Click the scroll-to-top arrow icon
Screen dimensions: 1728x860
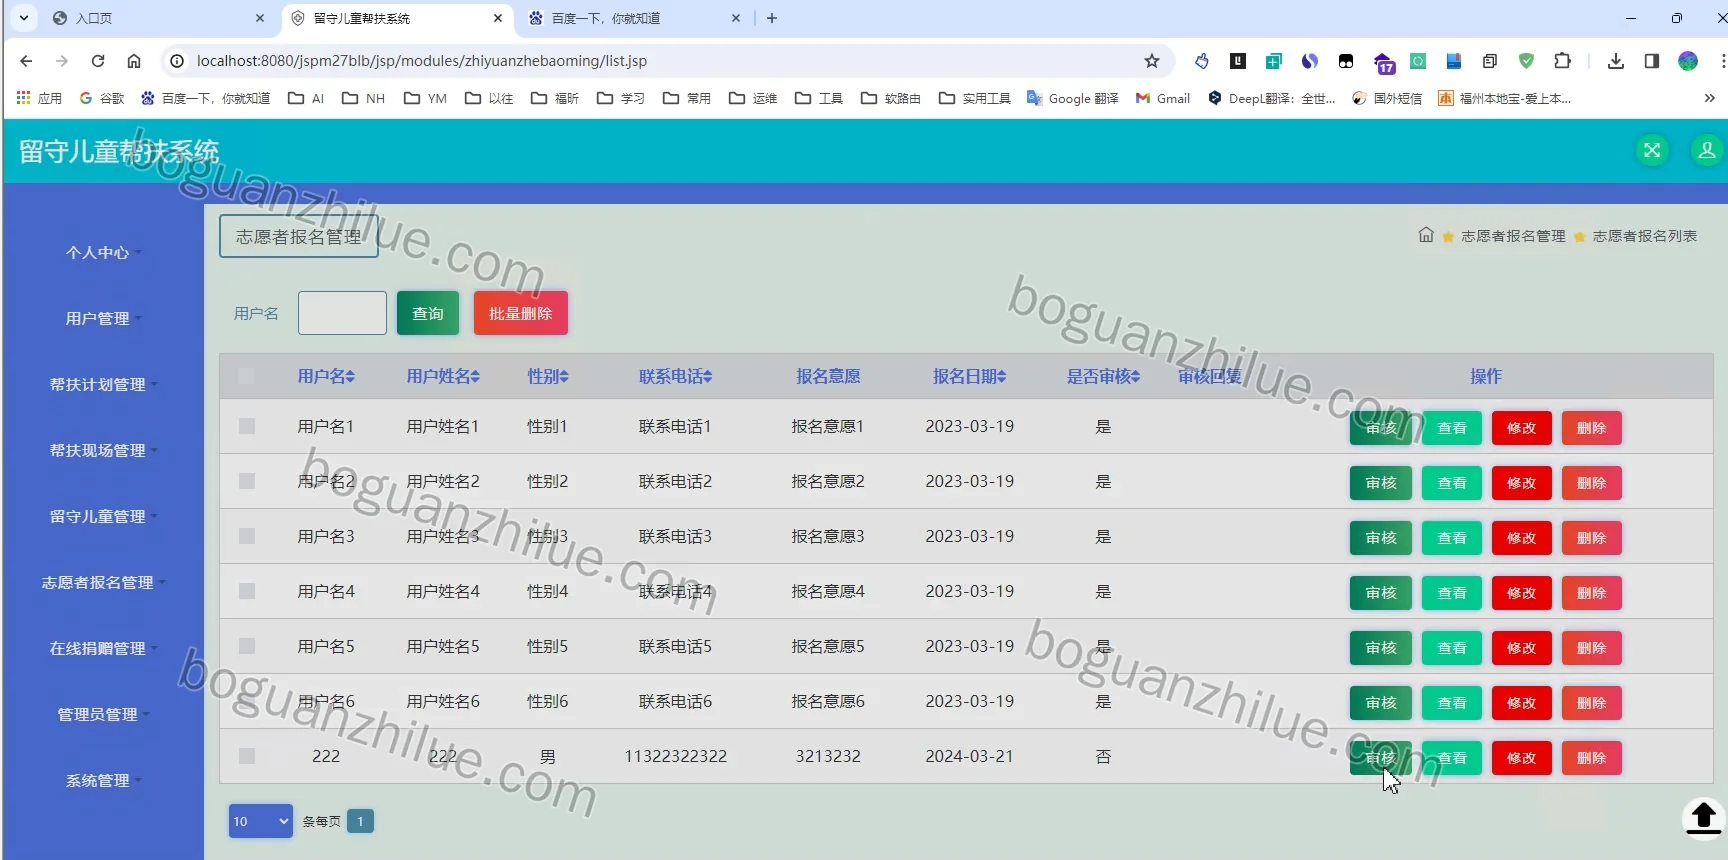1703,817
